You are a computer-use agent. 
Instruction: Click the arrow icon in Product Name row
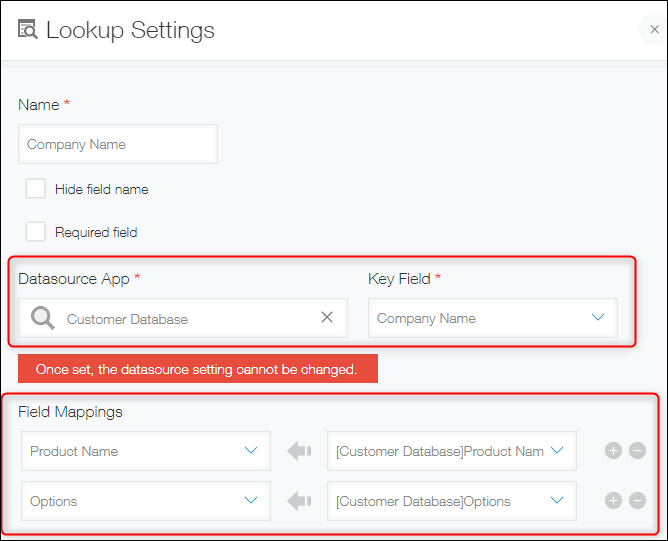[299, 451]
